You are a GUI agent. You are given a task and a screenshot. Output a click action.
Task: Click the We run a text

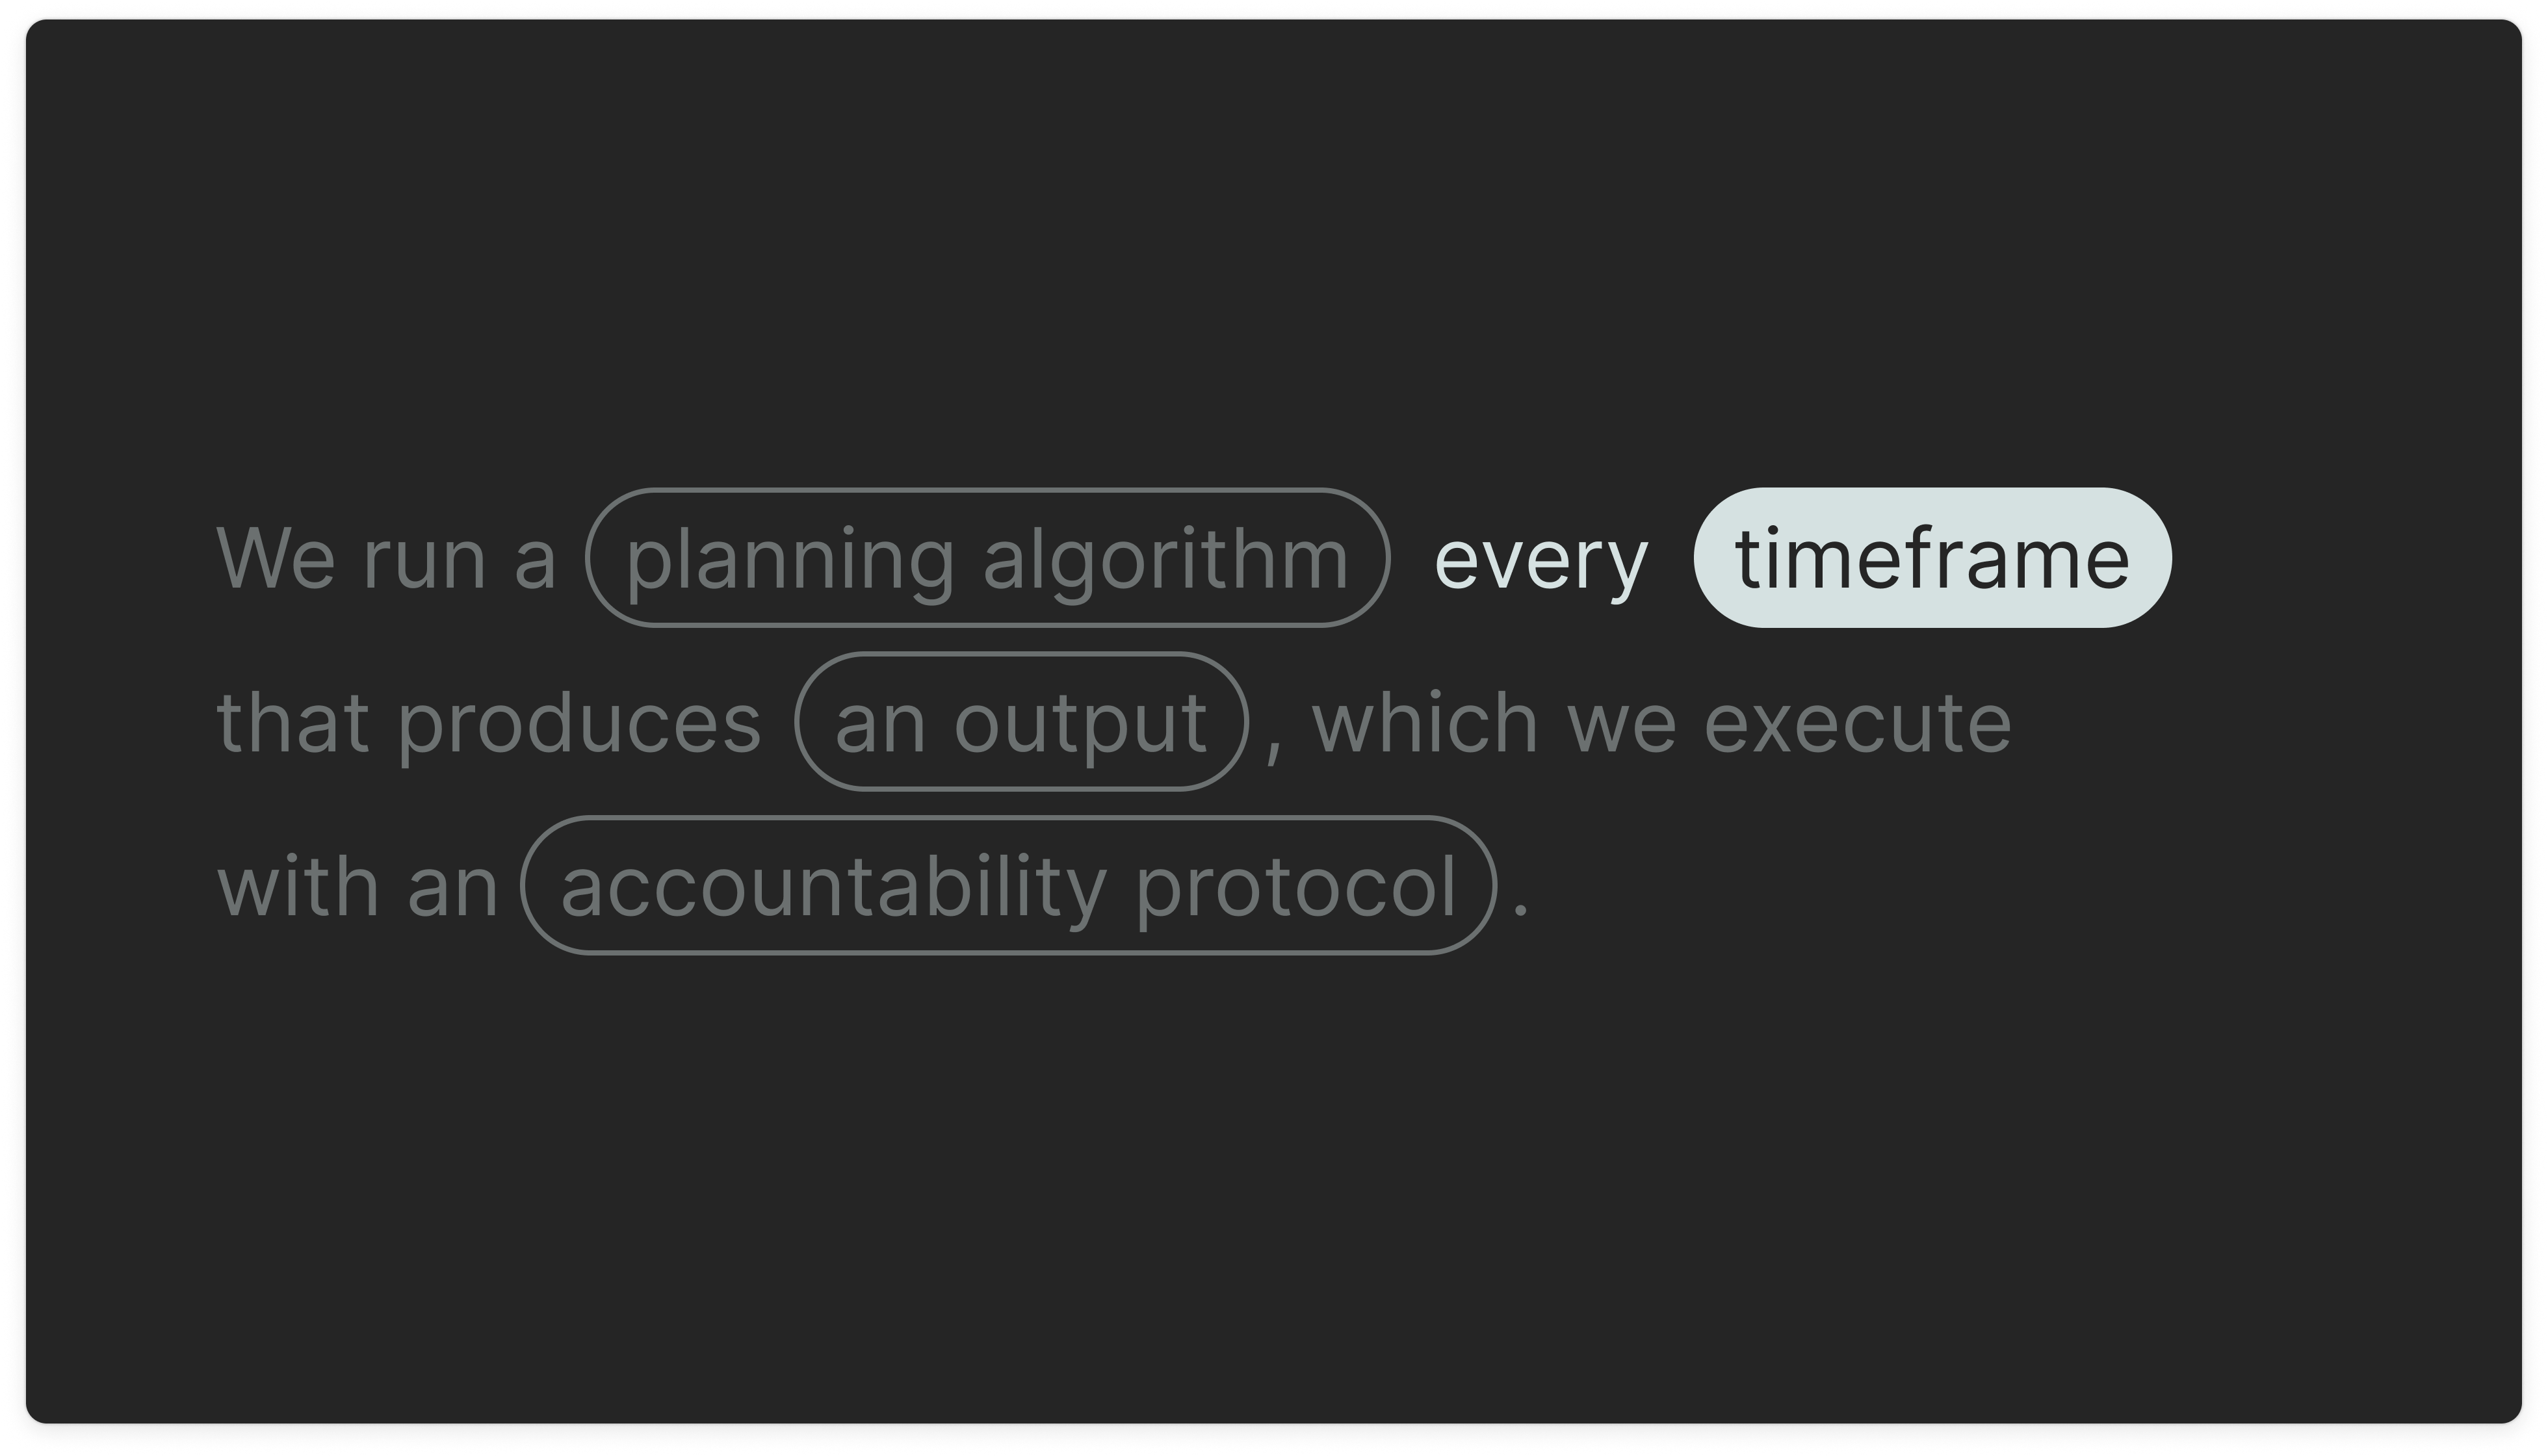(x=386, y=558)
